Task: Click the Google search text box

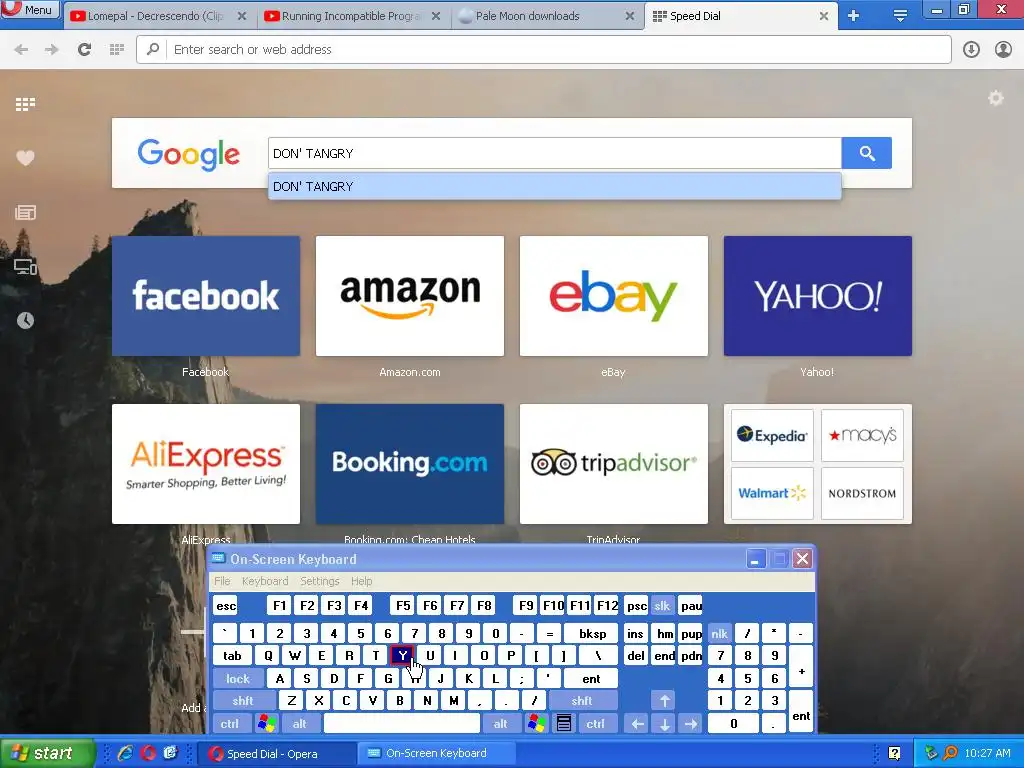Action: [554, 153]
